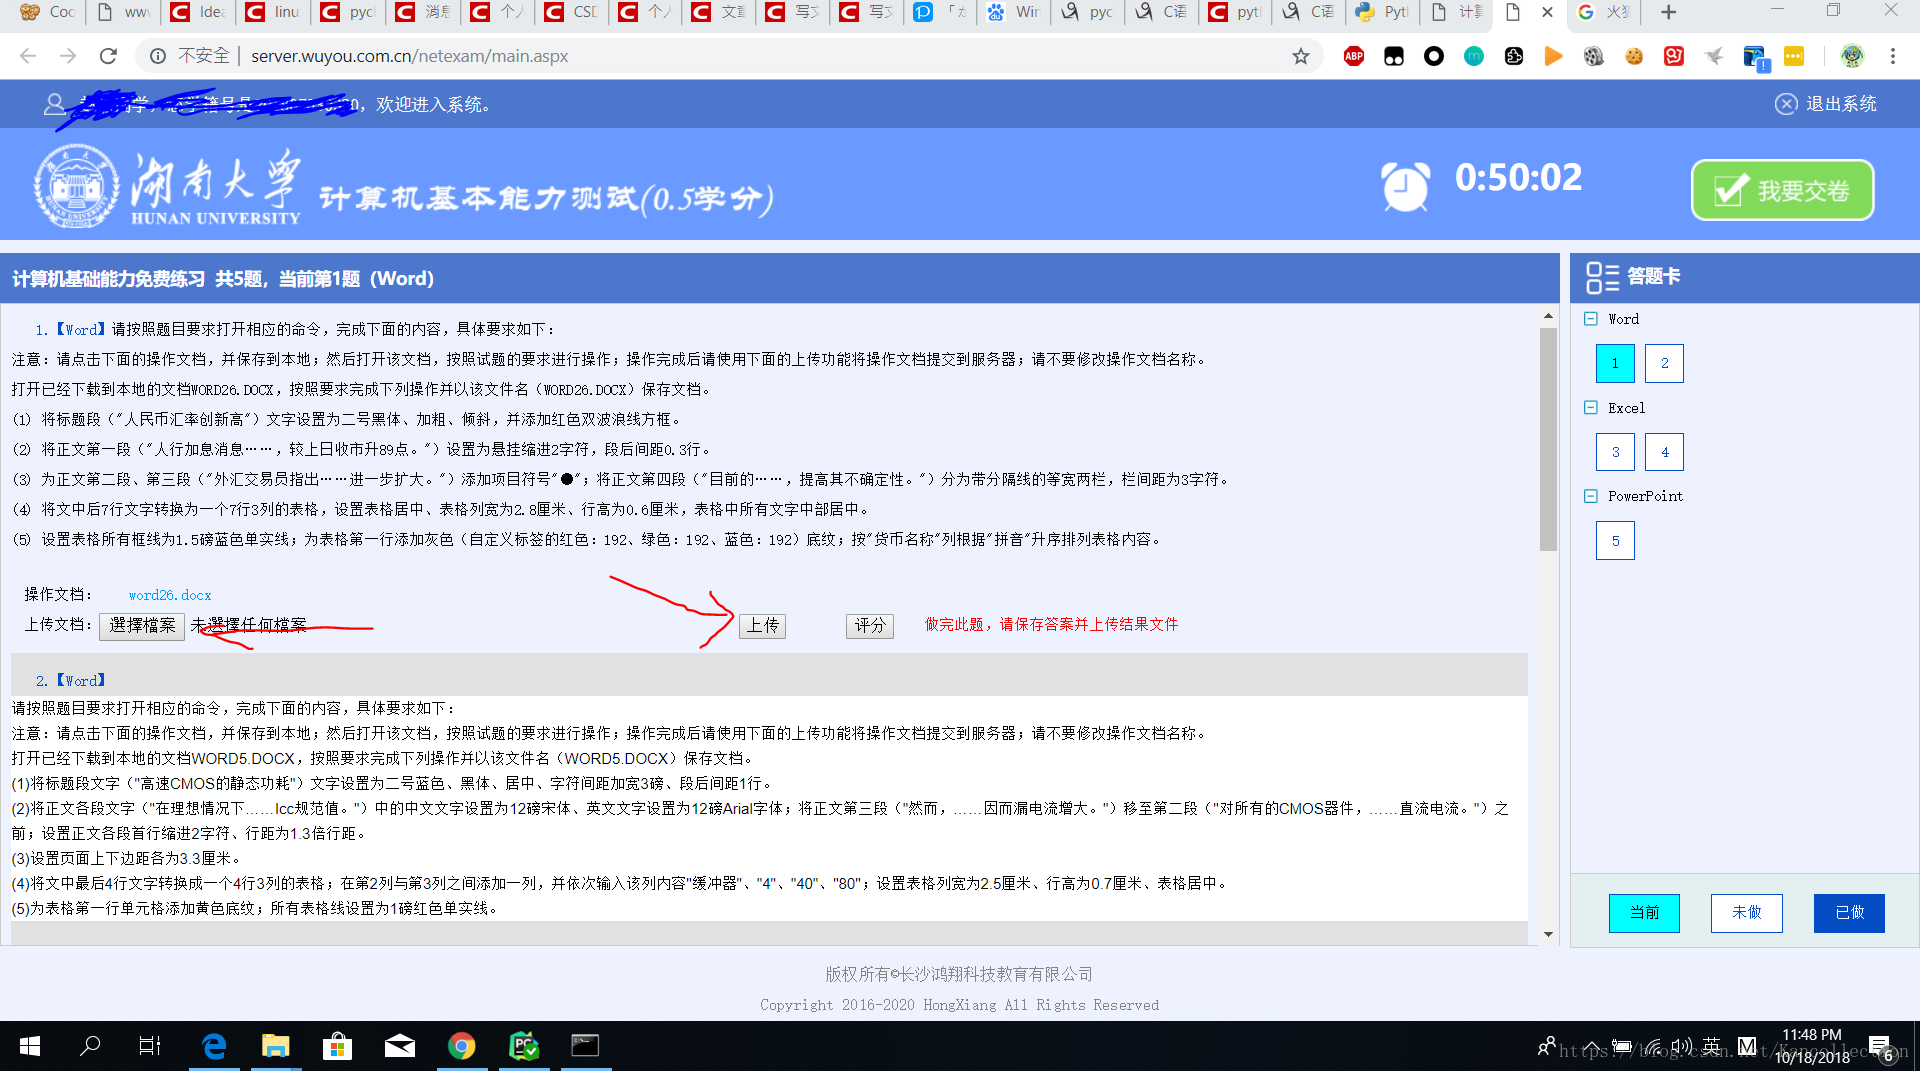Image resolution: width=1920 pixels, height=1071 pixels.
Task: Click the black circle extension icon
Action: point(1434,56)
